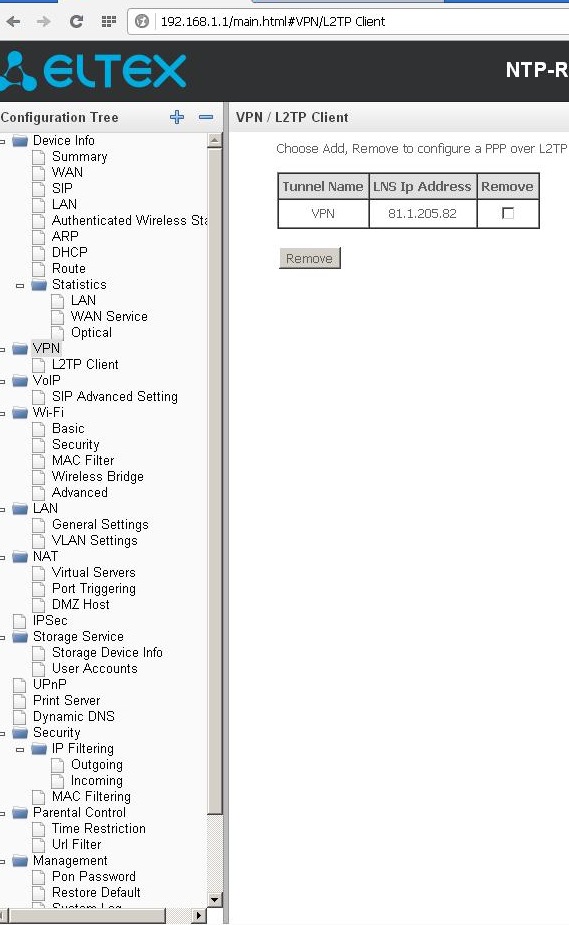Screen dimensions: 569x925
Task: Click the site info icon in address bar
Action: coord(142,22)
